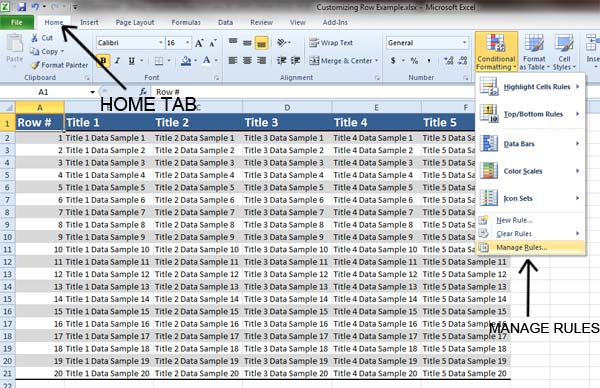Choose Manage Rules... menu entry

coord(530,248)
